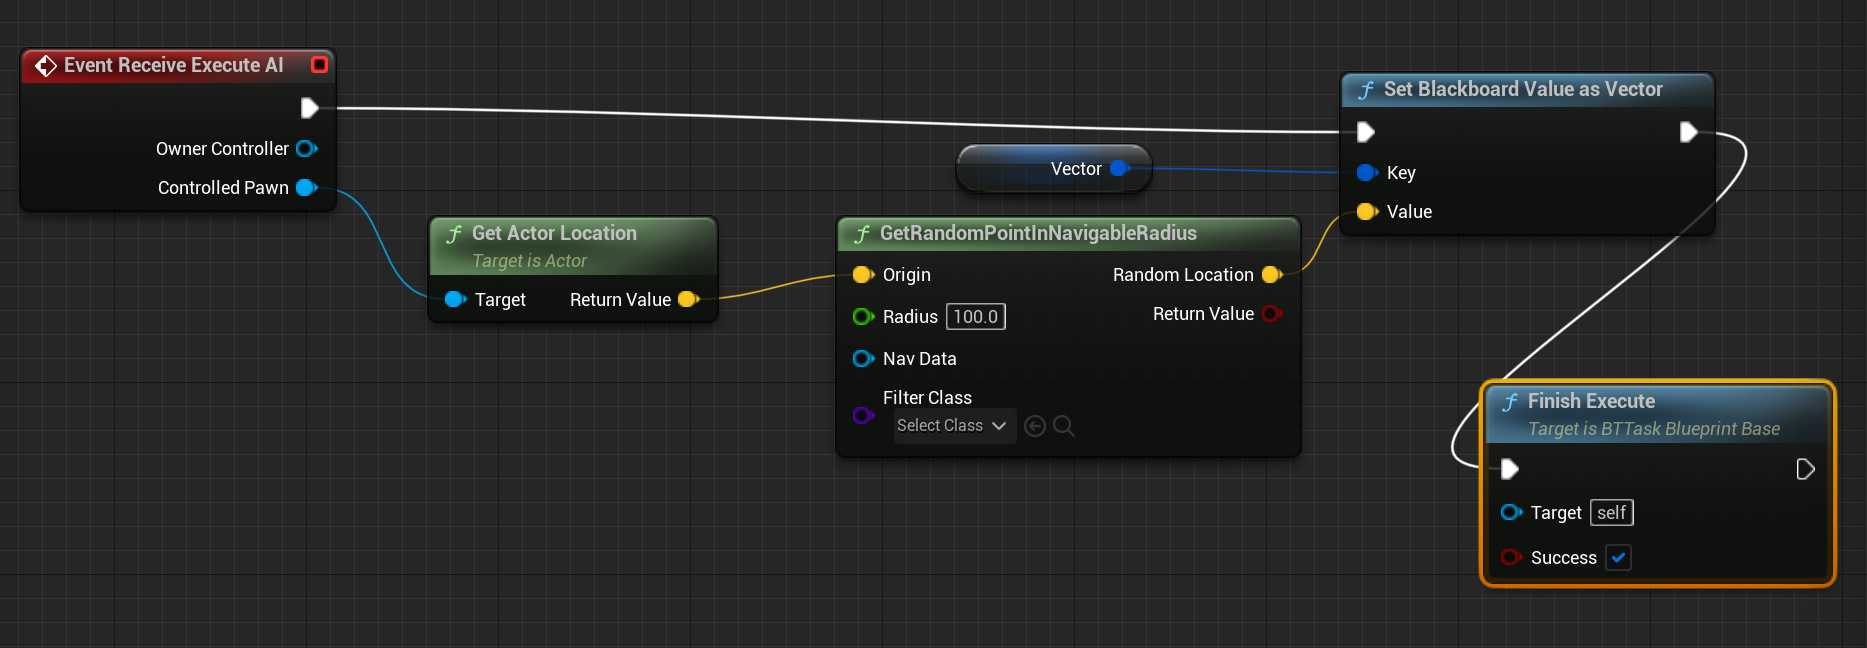
Task: Select the Event Receive Execute AI node title
Action: coord(174,65)
